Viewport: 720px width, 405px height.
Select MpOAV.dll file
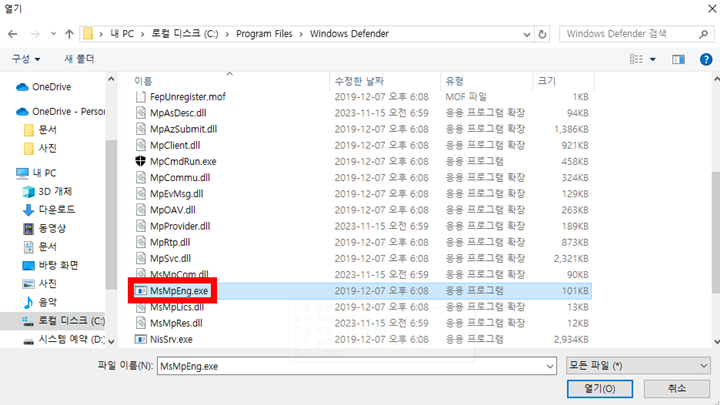click(173, 210)
